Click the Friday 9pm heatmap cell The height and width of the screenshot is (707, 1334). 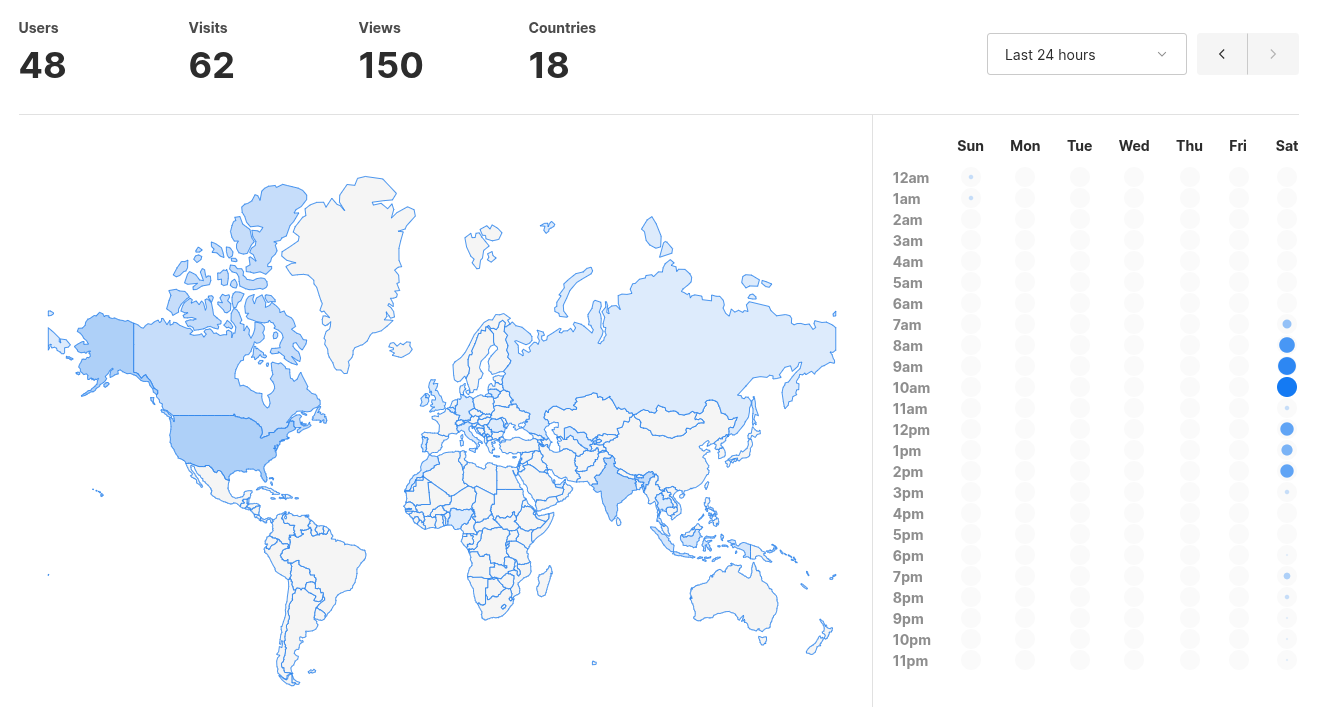1239,618
